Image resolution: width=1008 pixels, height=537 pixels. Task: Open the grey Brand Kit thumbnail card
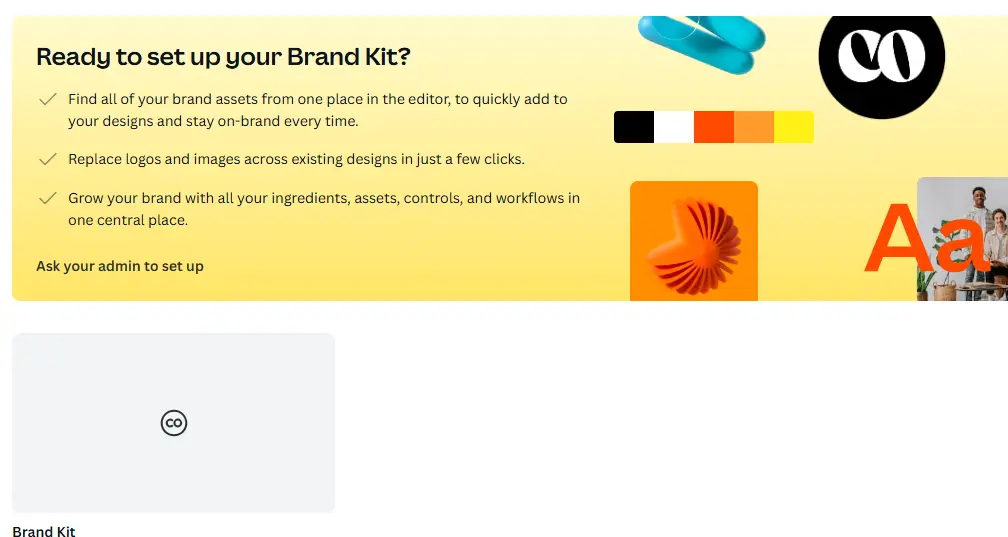coord(174,423)
